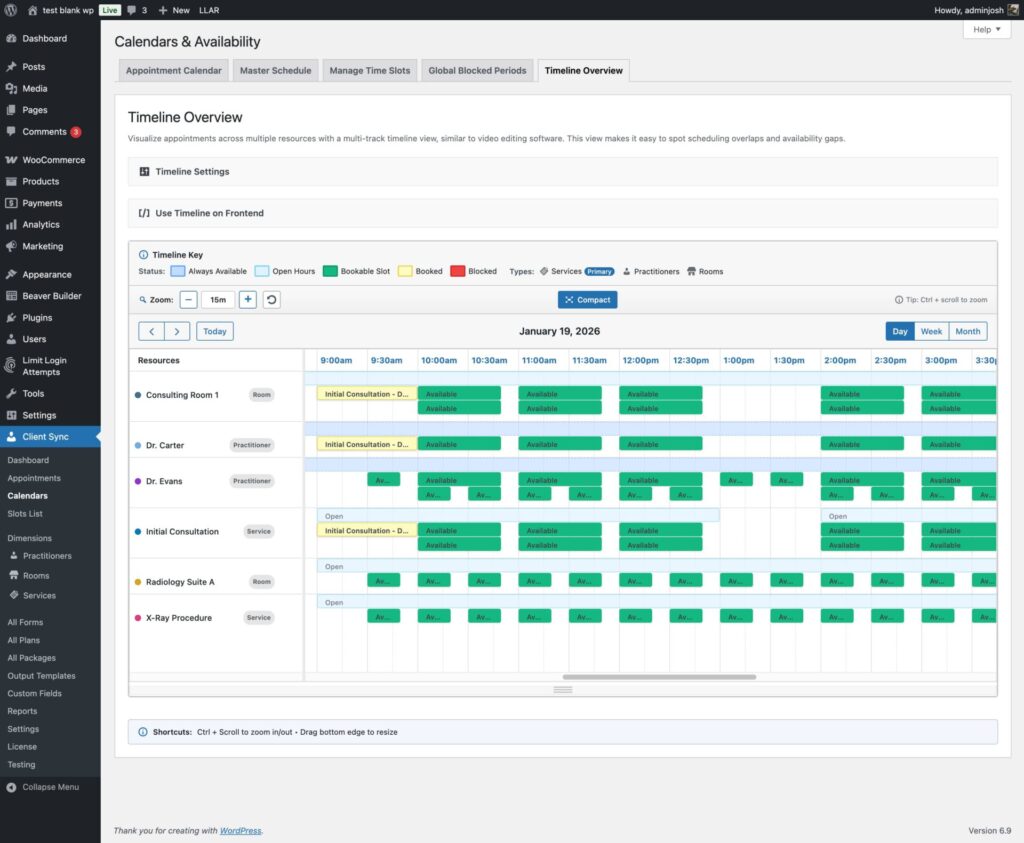Switch timeline to Month view
1024x843 pixels.
click(x=967, y=331)
